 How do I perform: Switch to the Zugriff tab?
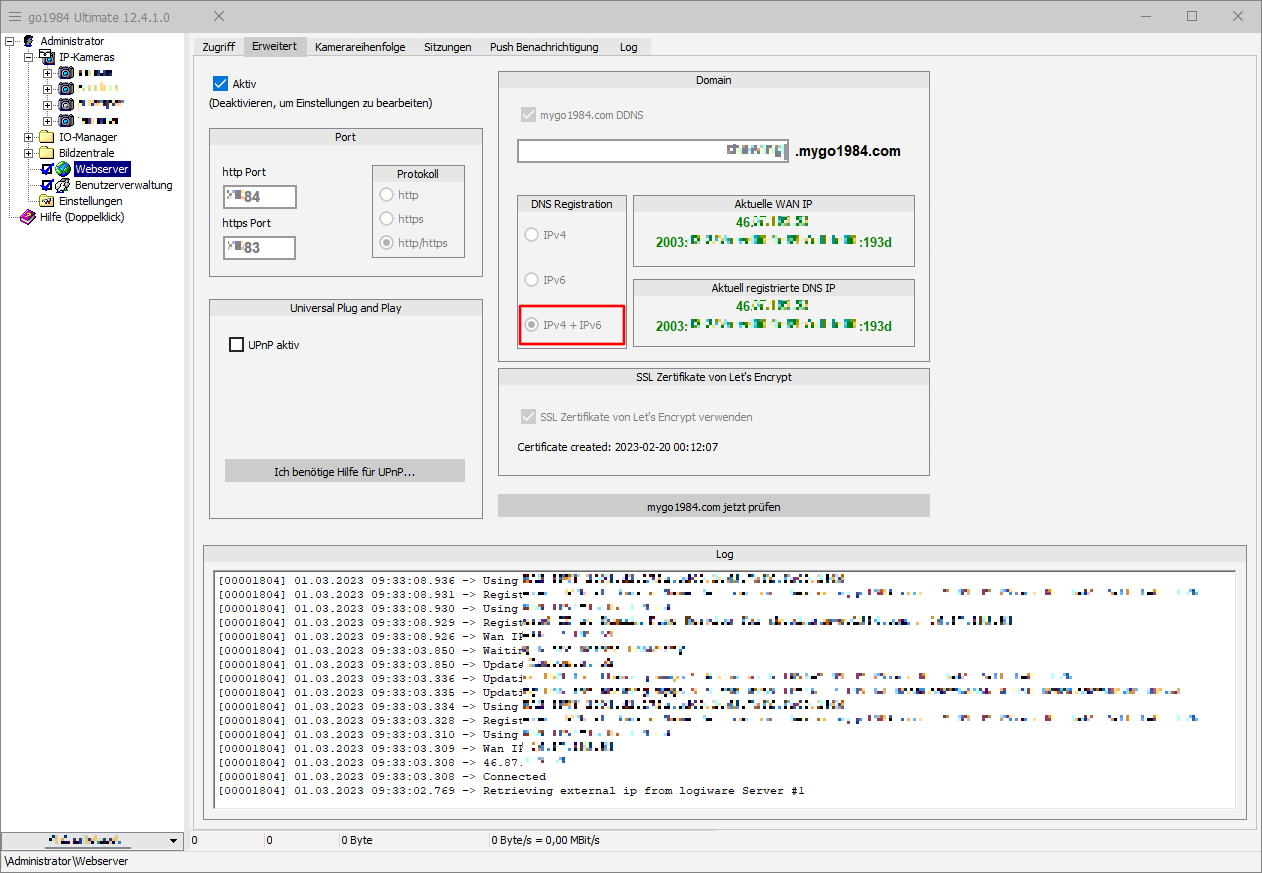coord(219,47)
